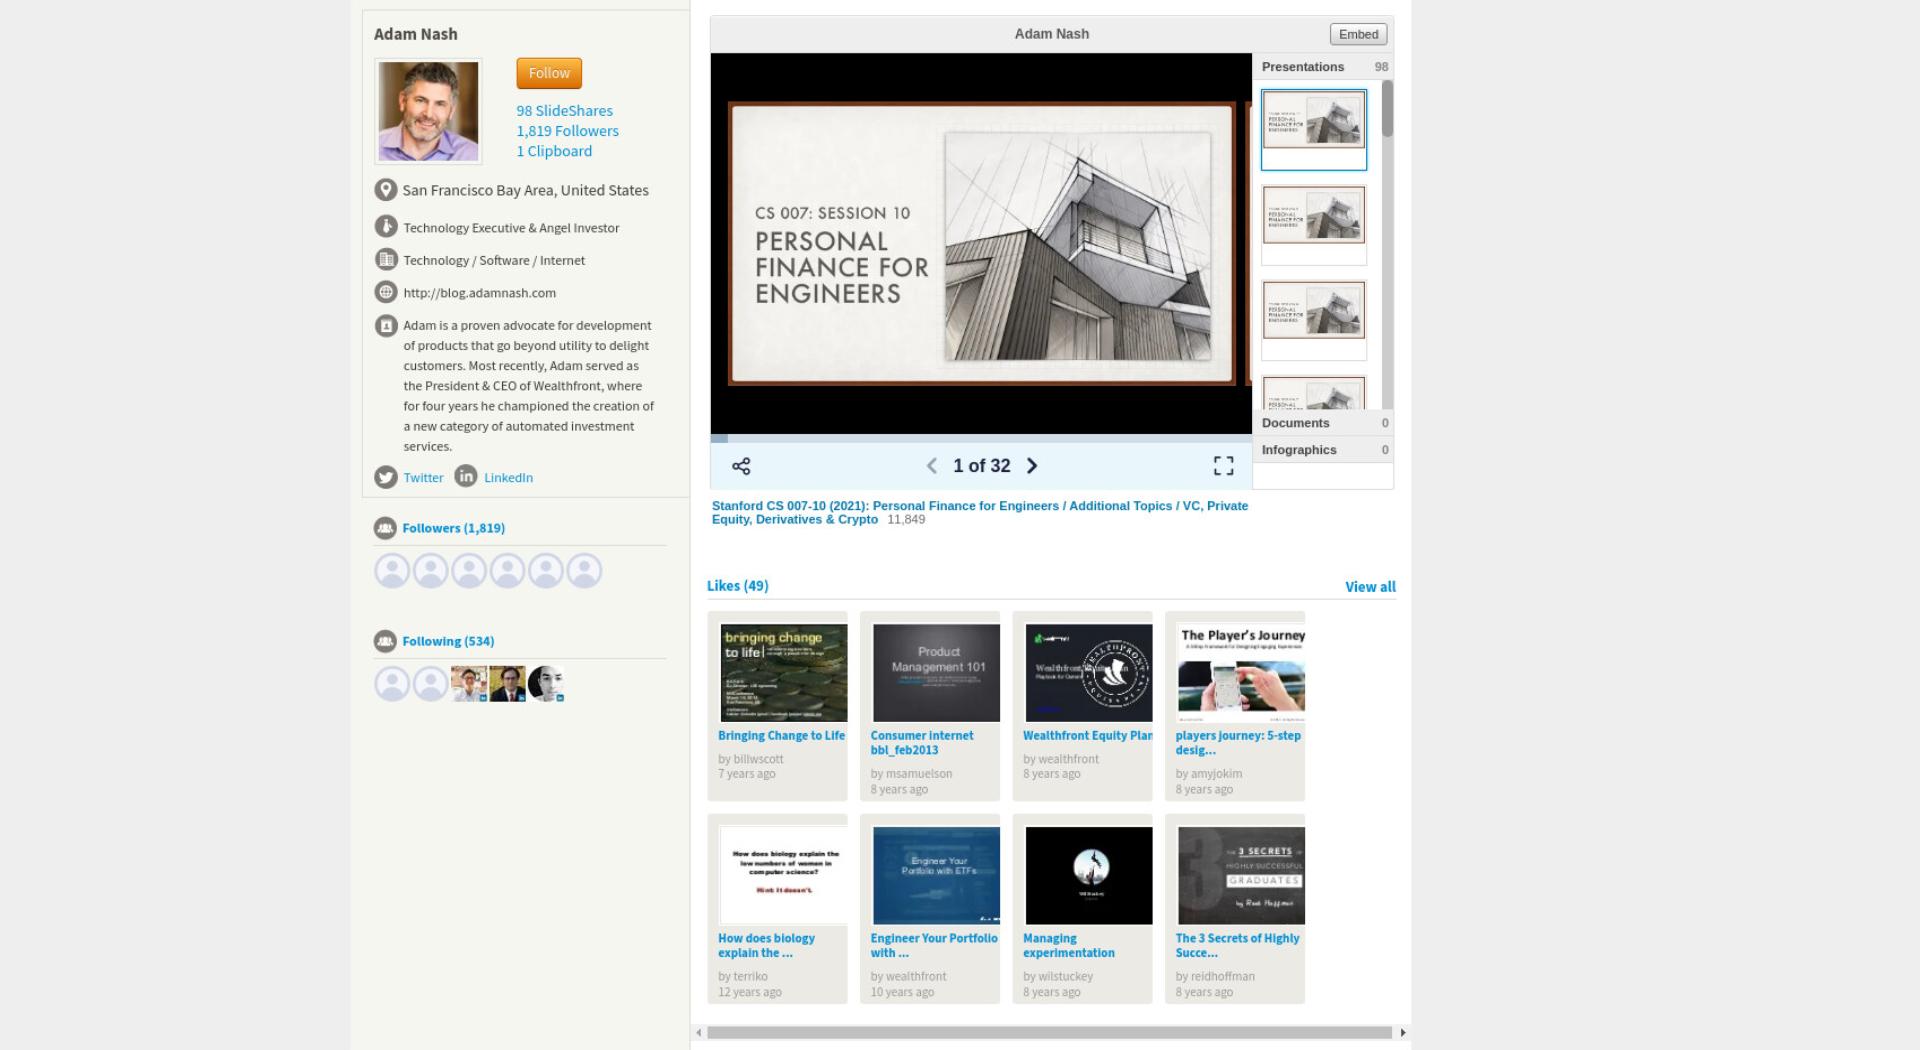Advance to the next slide arrow
Image resolution: width=1920 pixels, height=1050 pixels.
1032,466
